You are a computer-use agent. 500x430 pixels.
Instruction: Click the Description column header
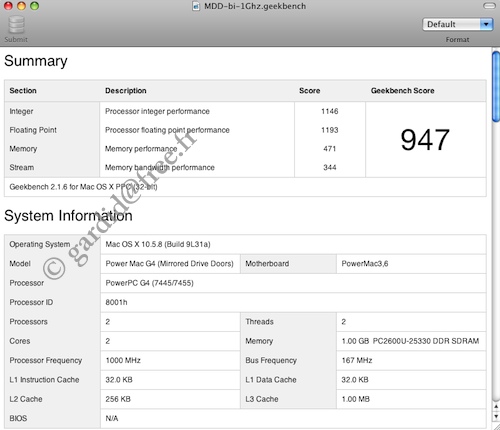[126, 91]
